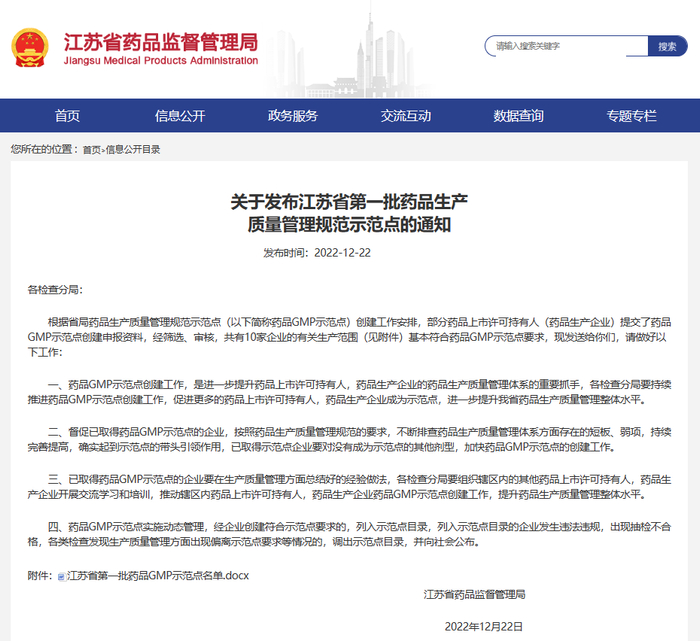Image resolution: width=700 pixels, height=641 pixels.
Task: Click the second title line 质量管理规范示范点的通知
Action: pyautogui.click(x=349, y=225)
